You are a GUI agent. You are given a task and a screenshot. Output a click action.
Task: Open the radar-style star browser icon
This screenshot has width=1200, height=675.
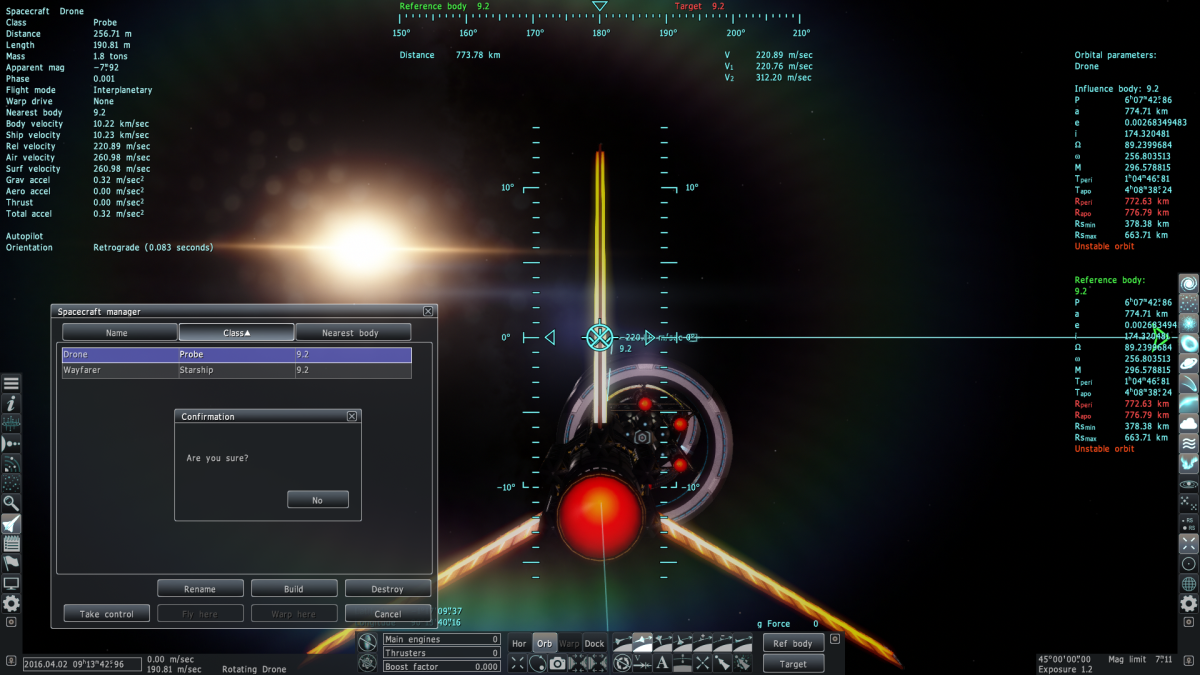11,463
